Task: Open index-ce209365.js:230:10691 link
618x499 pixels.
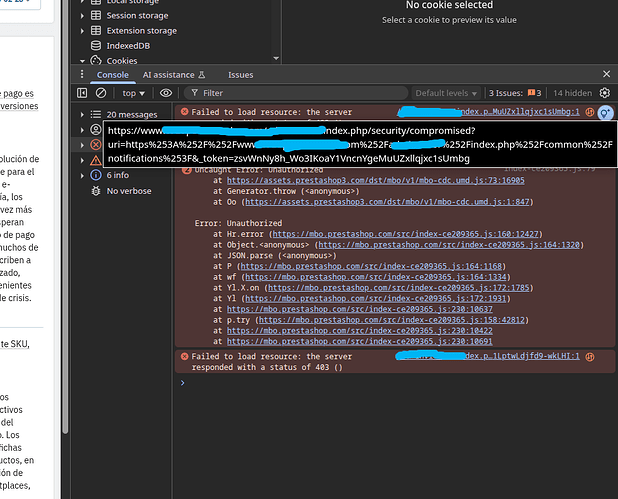Action: click(x=359, y=341)
